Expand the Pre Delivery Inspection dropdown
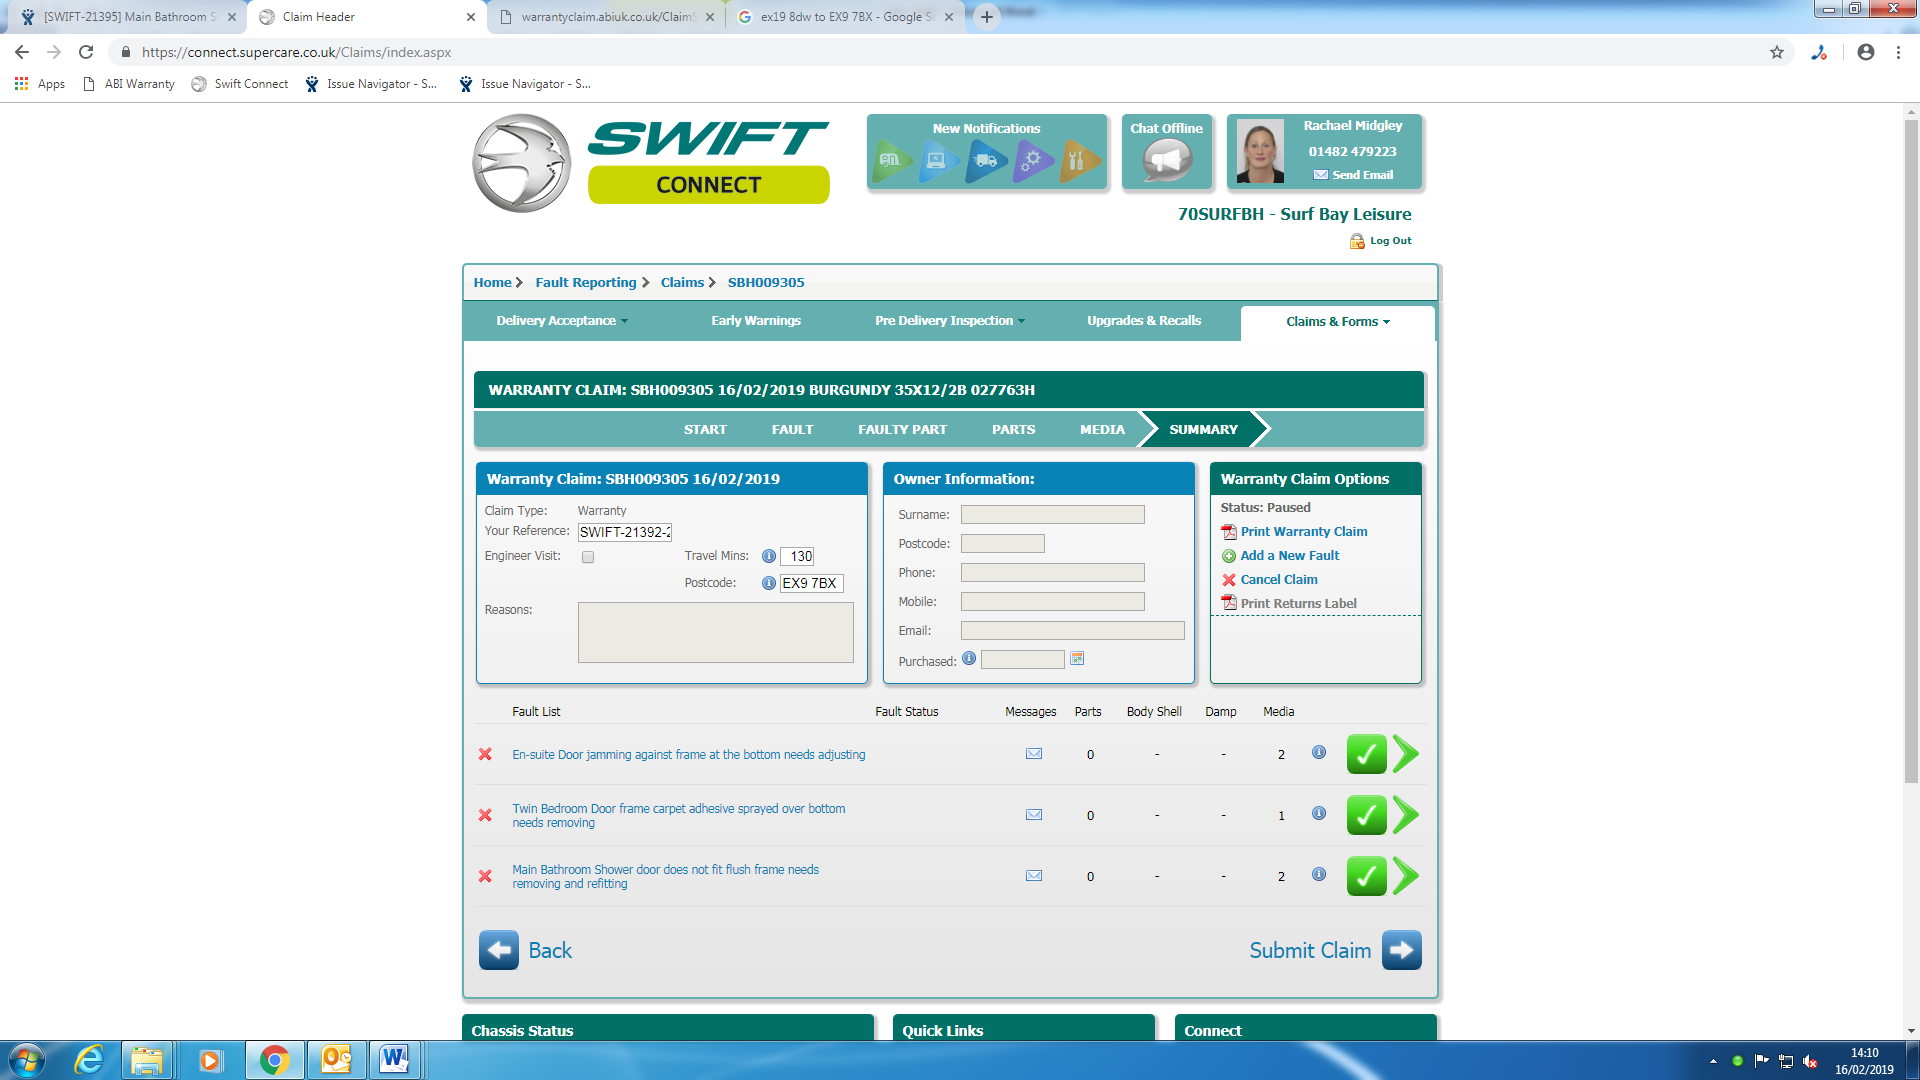The width and height of the screenshot is (1920, 1080). pyautogui.click(x=949, y=321)
